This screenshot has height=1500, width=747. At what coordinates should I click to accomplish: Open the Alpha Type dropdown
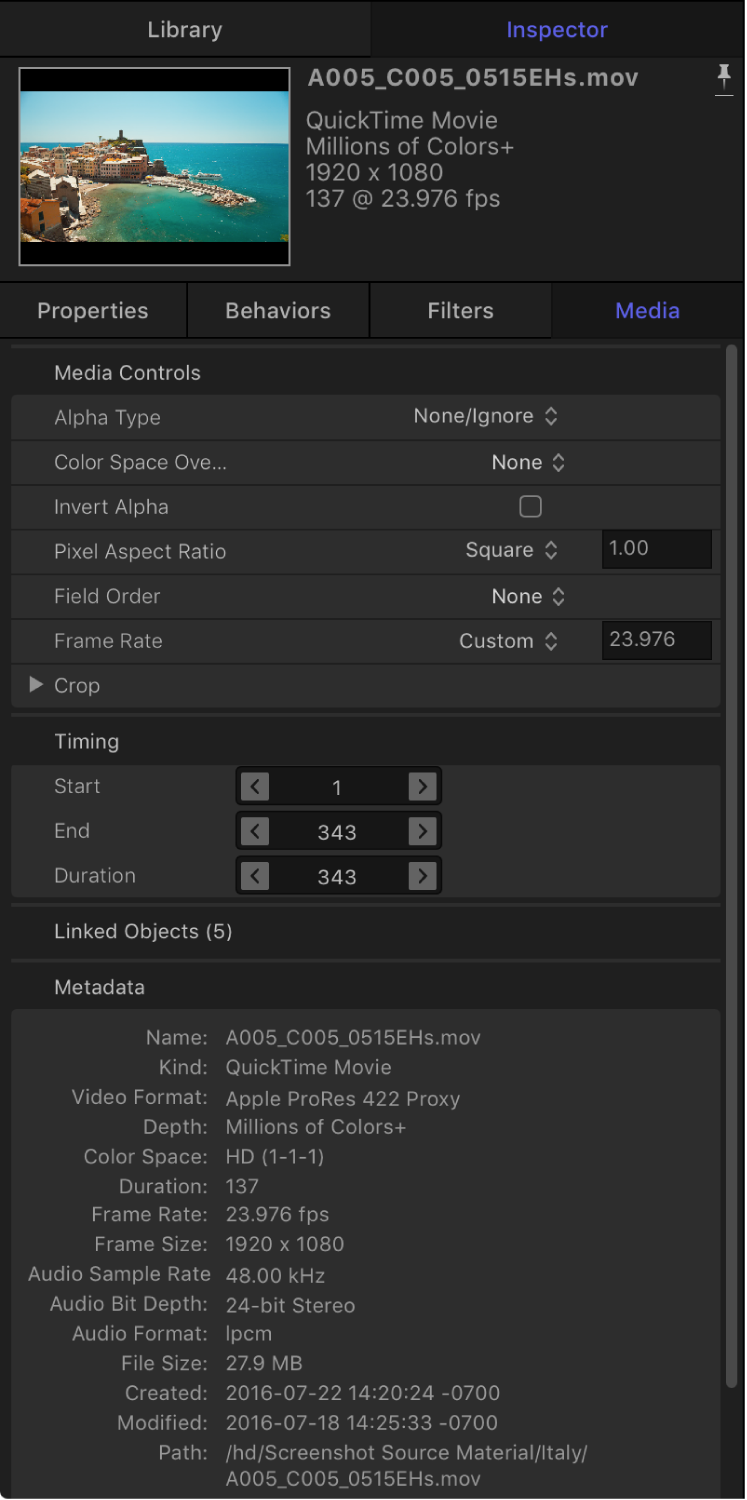pyautogui.click(x=486, y=417)
